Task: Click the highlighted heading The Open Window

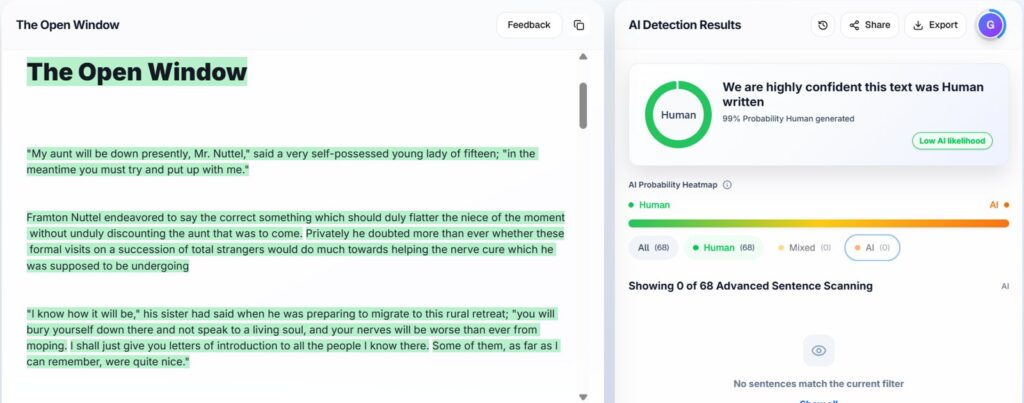Action: pos(136,72)
